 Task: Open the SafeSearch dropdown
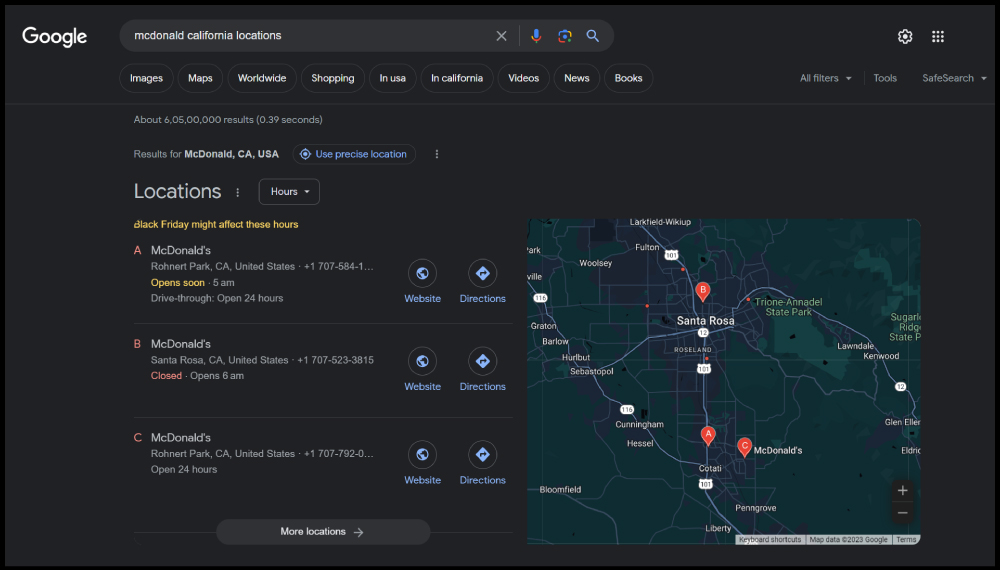(x=954, y=78)
